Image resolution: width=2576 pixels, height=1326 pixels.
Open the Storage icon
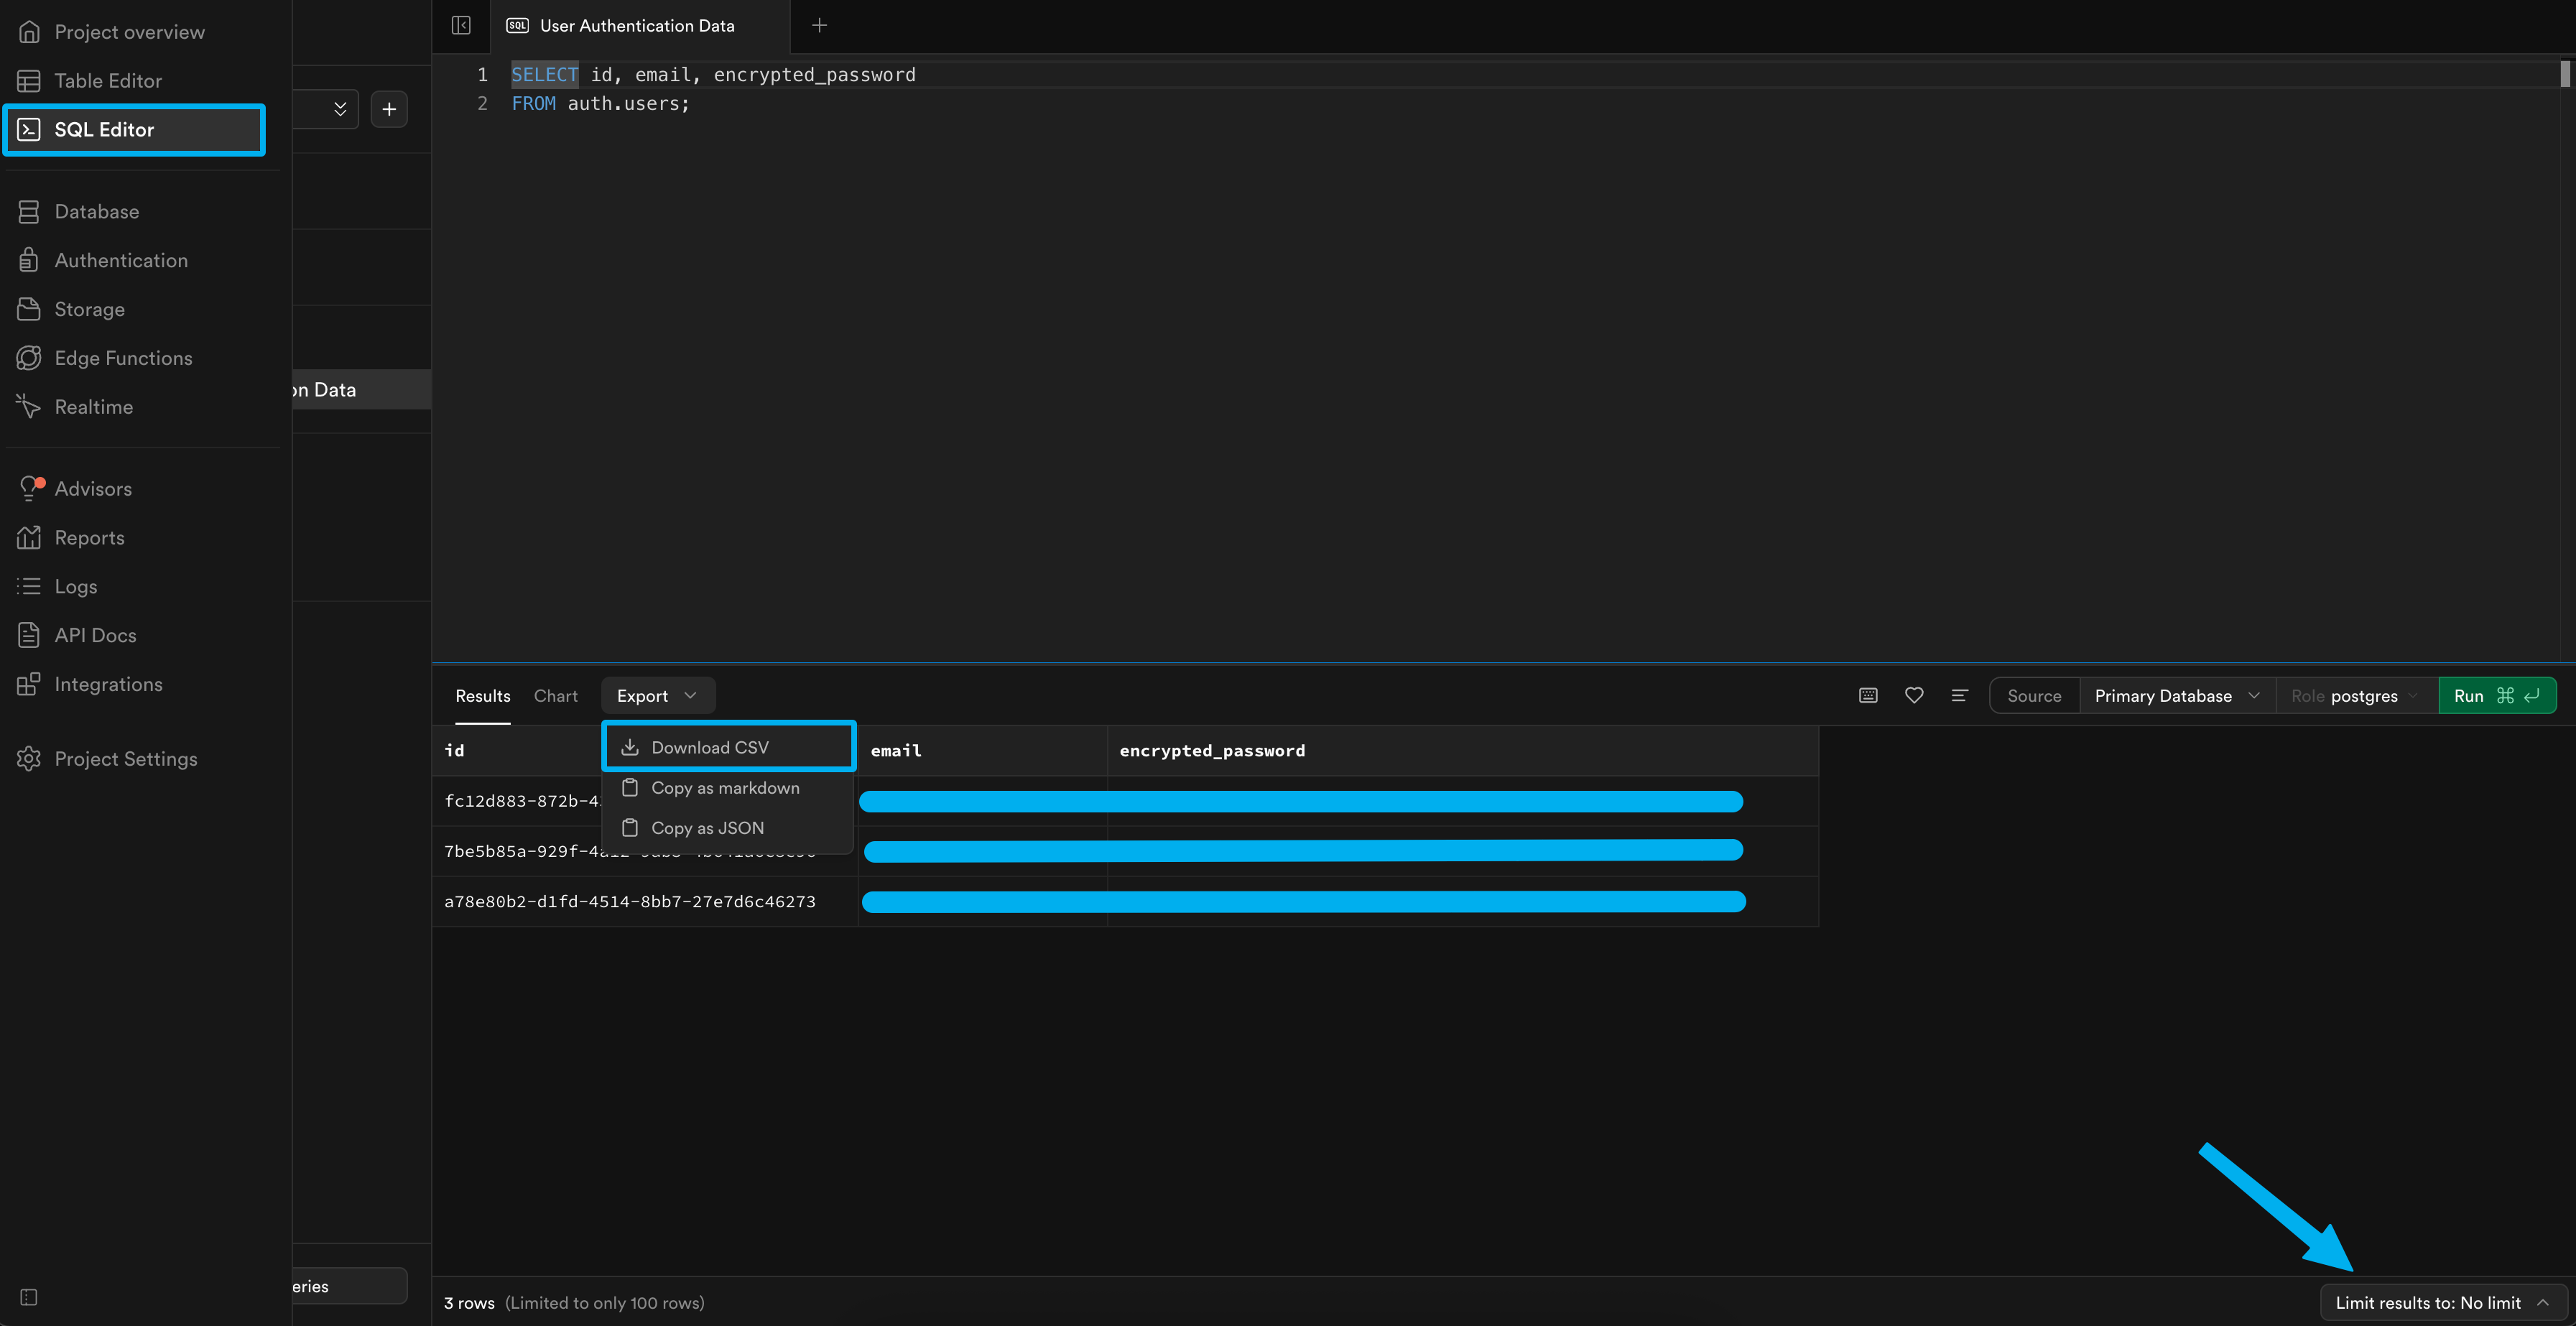tap(29, 310)
